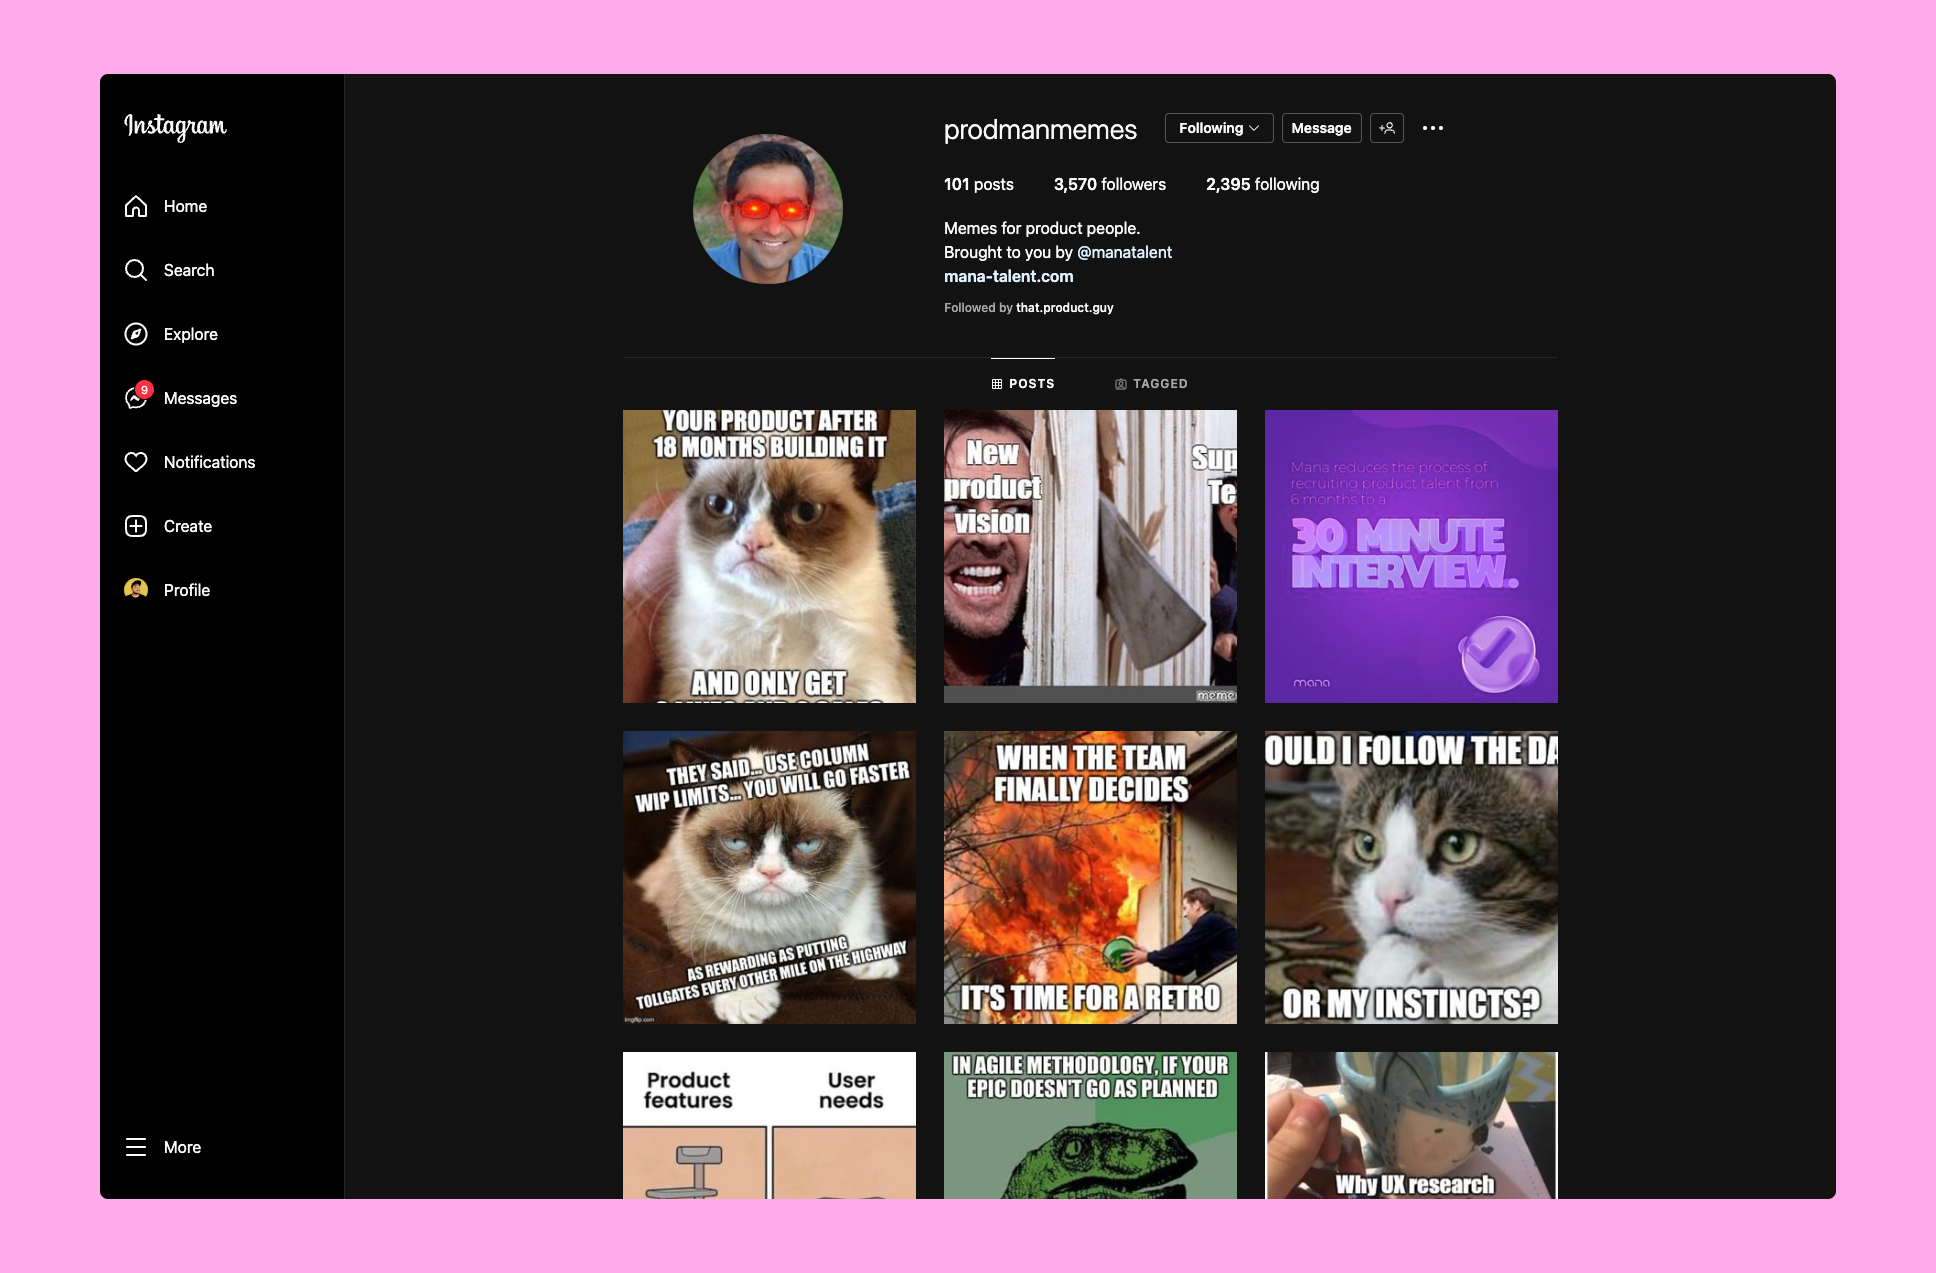Click the prodmanmemes username heading

point(1040,129)
